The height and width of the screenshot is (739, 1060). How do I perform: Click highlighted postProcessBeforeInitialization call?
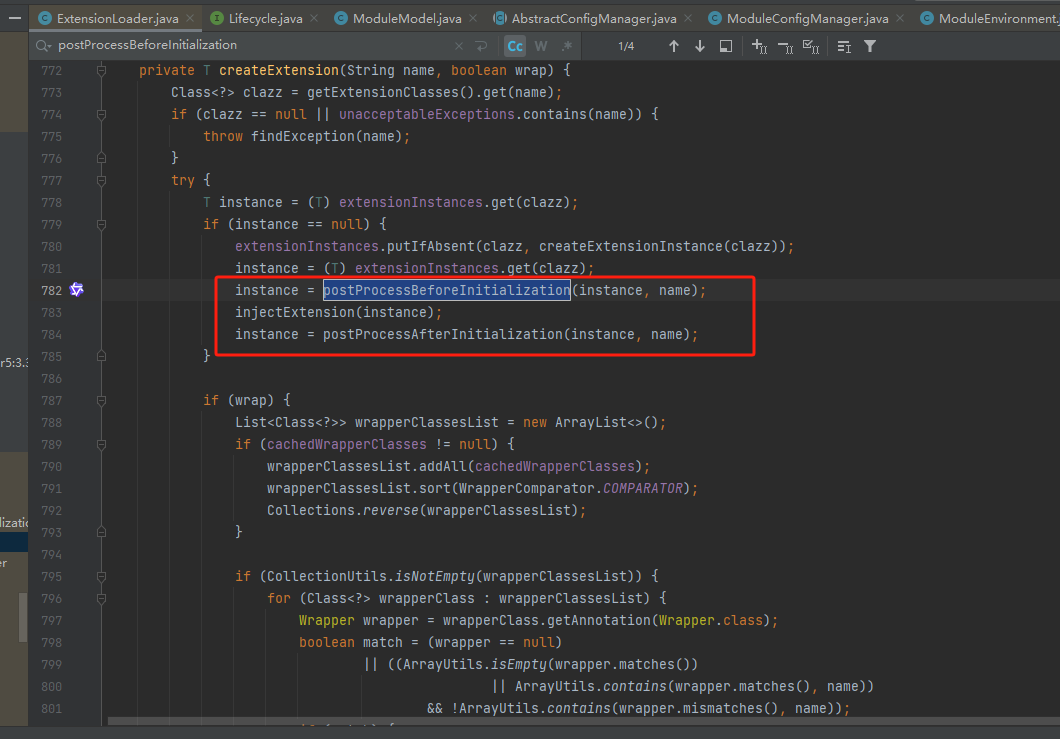tap(446, 290)
